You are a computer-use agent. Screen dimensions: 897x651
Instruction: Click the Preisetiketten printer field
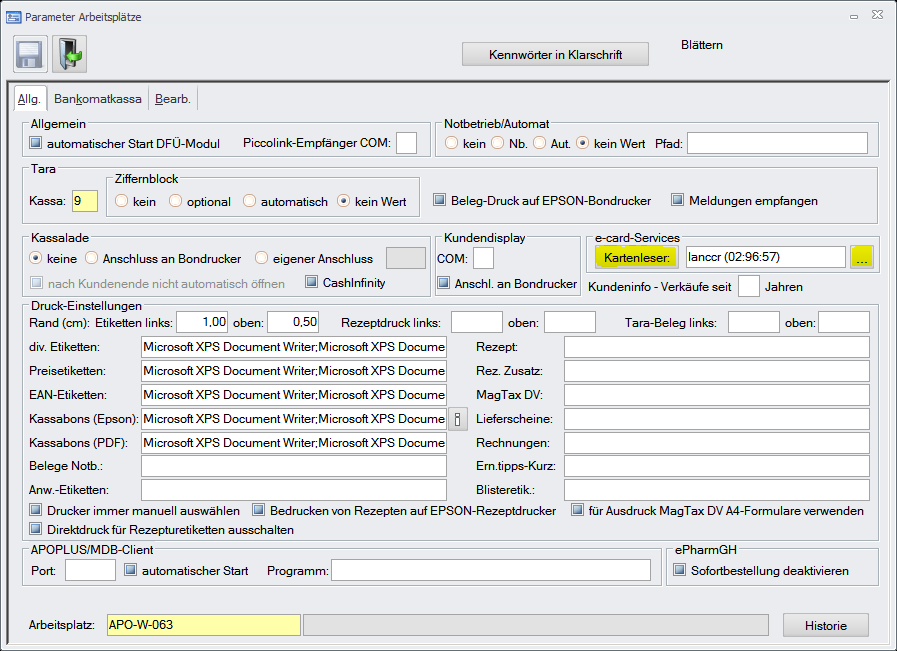293,371
